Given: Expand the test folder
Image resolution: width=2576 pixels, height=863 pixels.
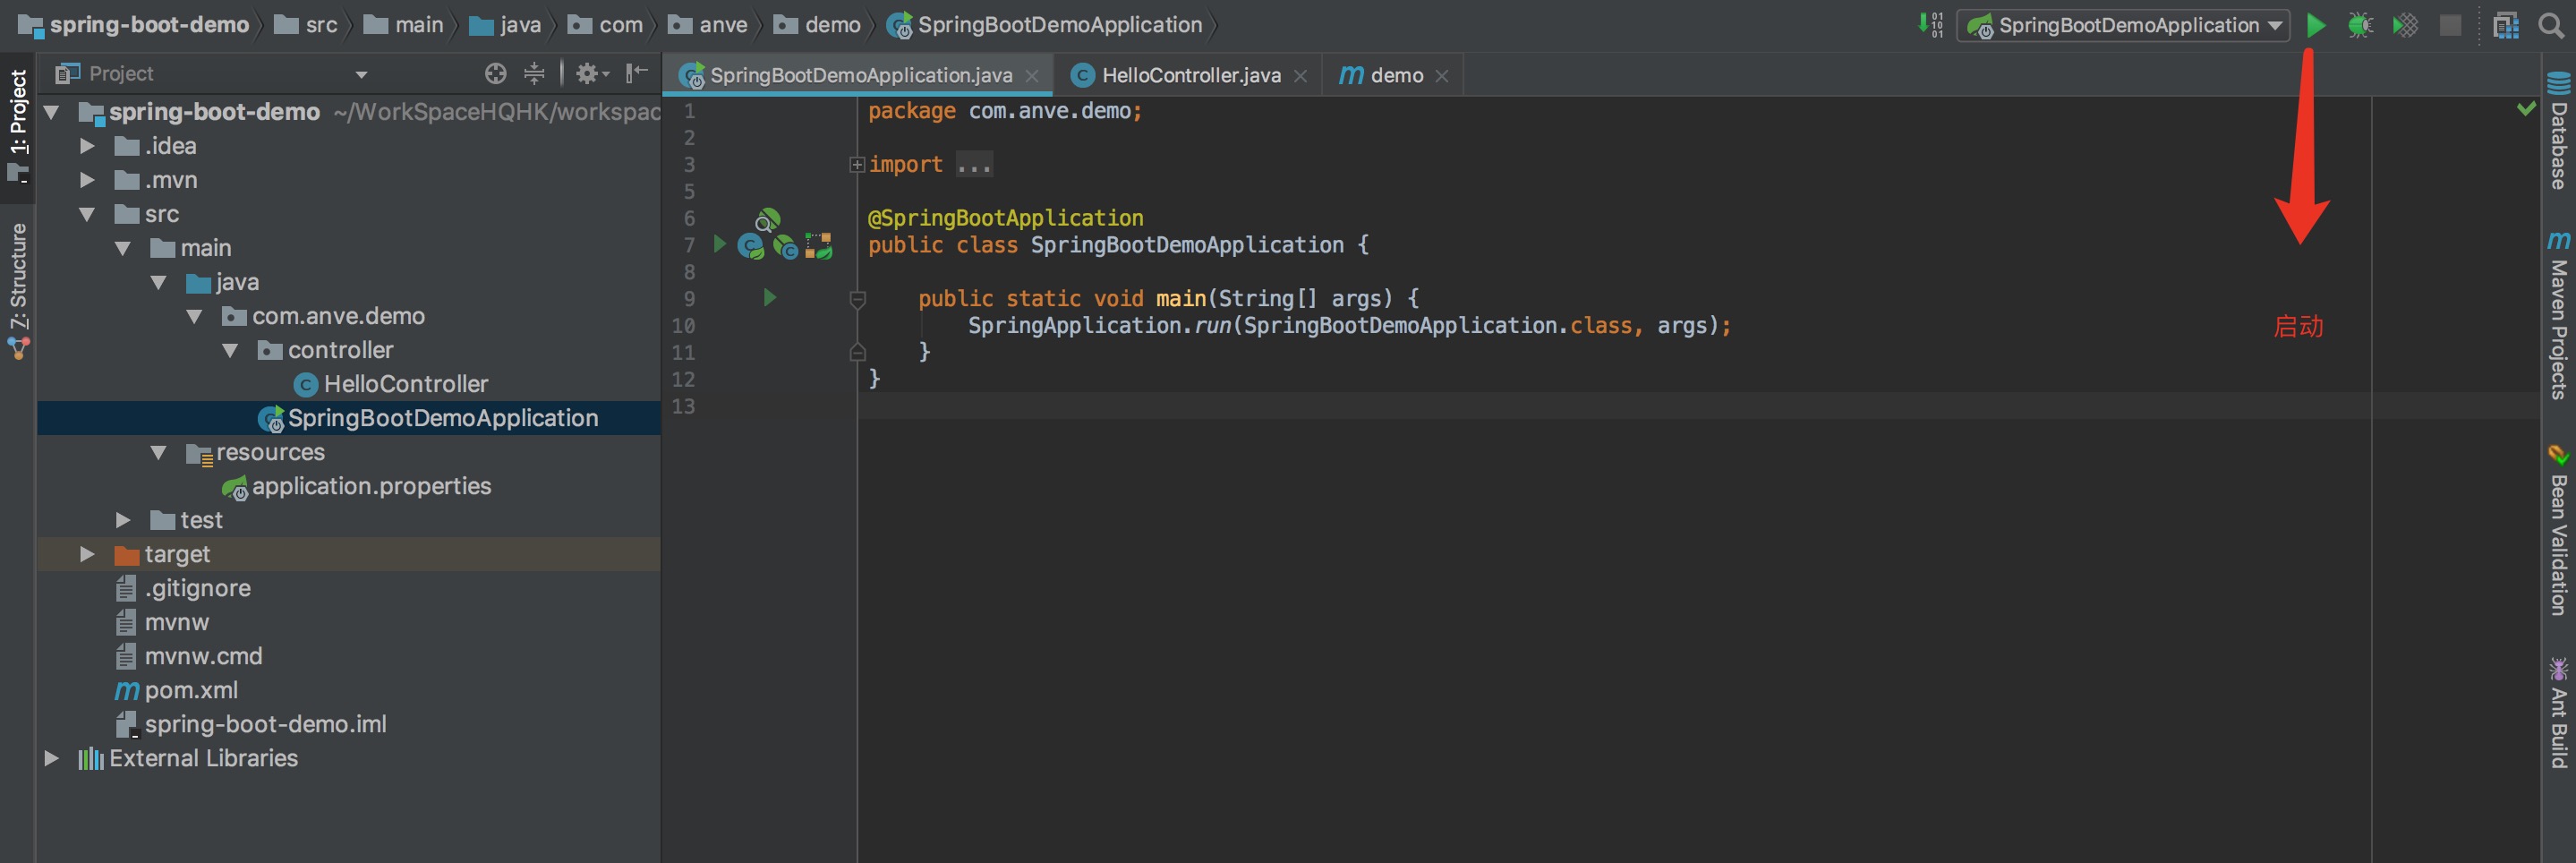Looking at the screenshot, I should click(123, 520).
